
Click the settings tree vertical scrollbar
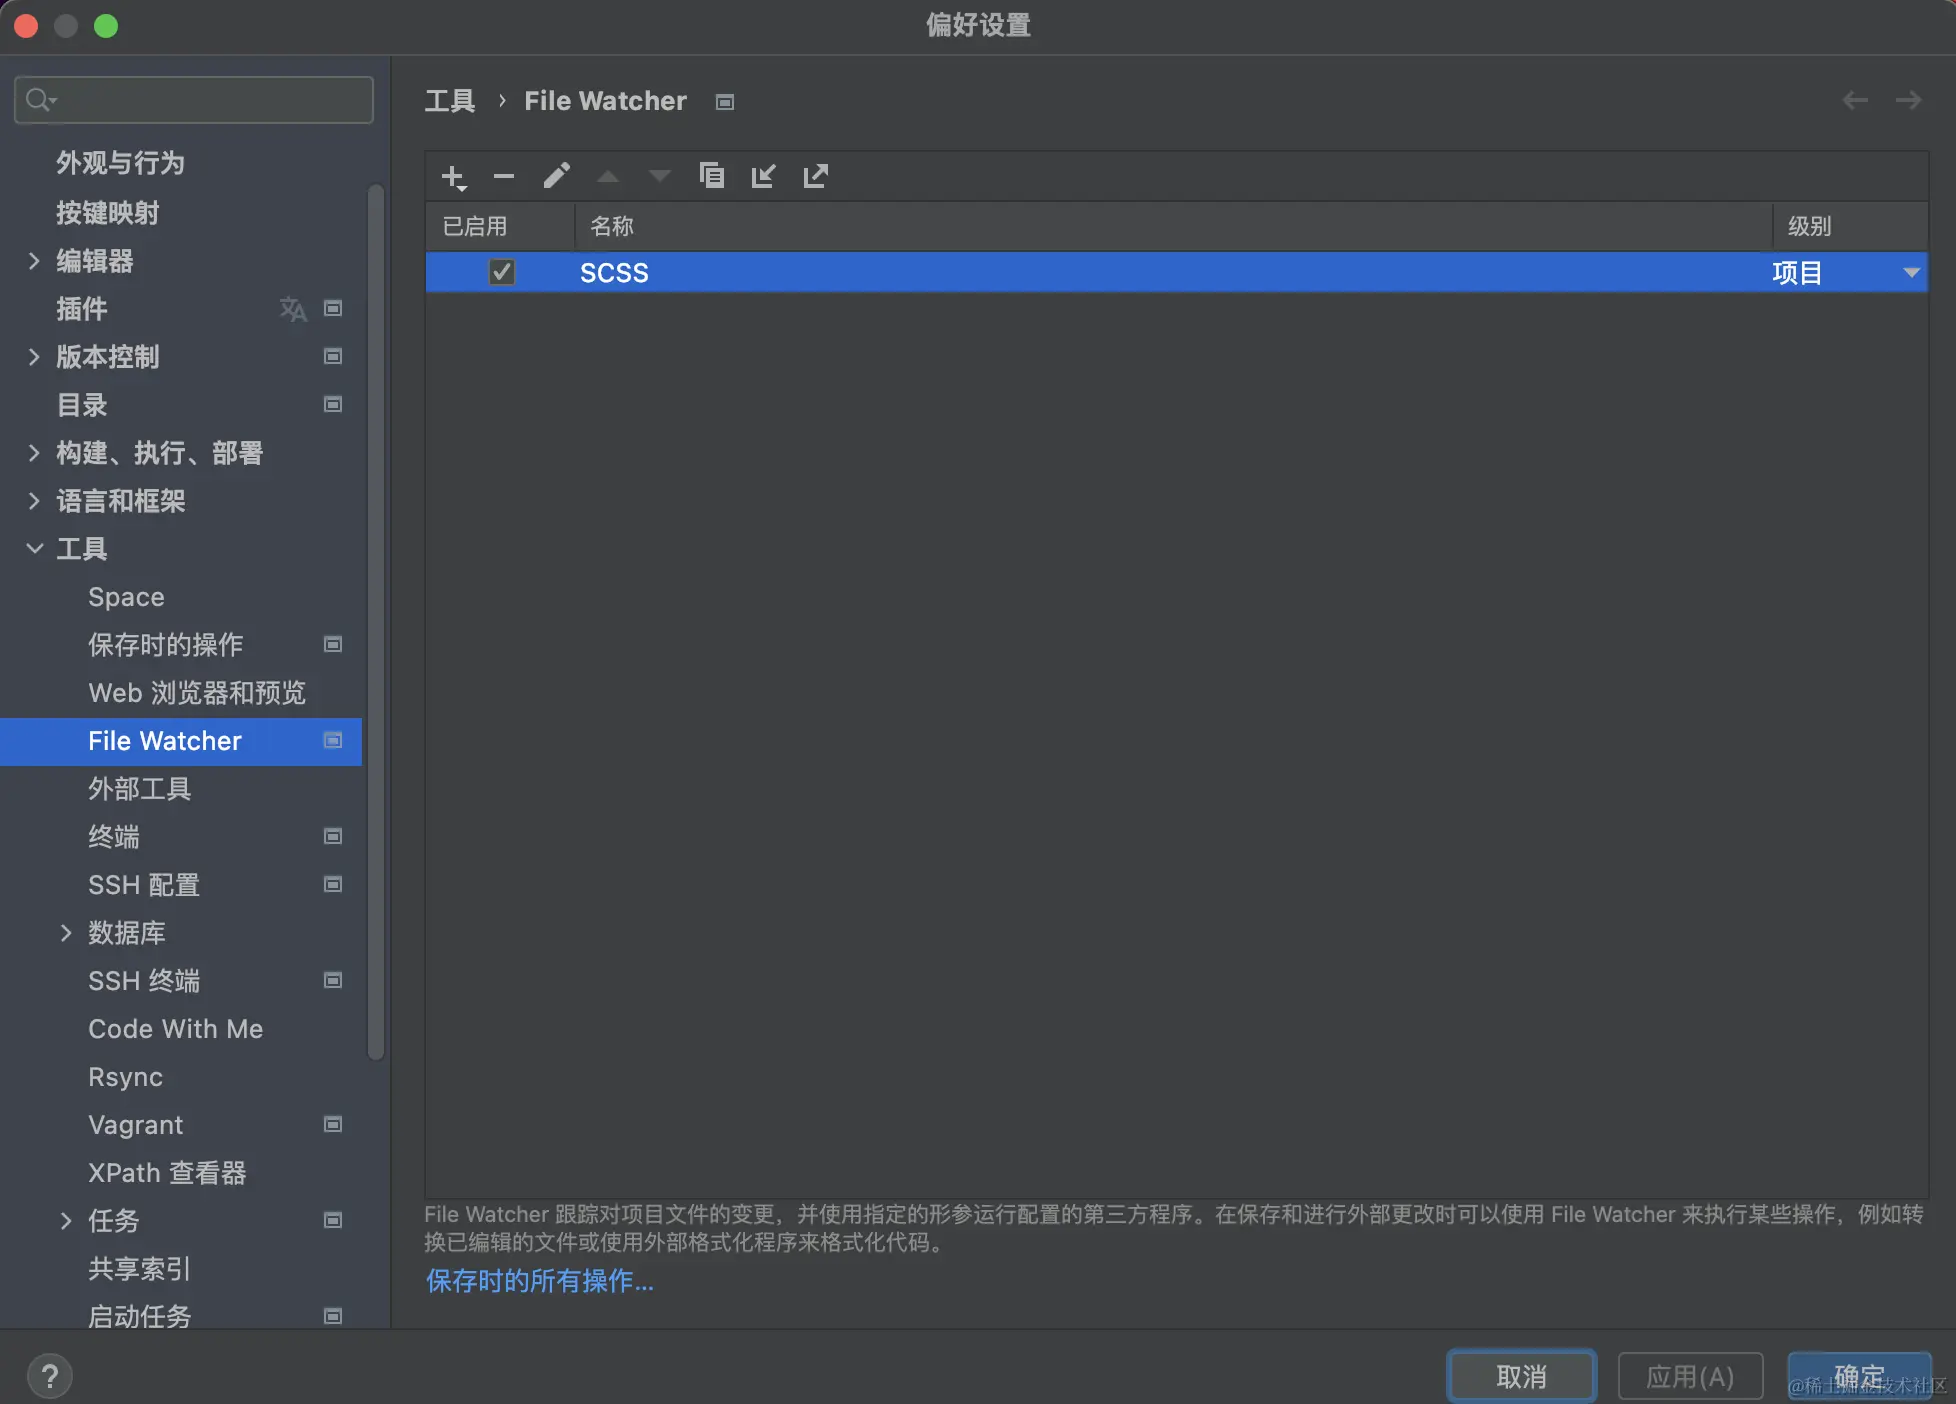click(376, 620)
